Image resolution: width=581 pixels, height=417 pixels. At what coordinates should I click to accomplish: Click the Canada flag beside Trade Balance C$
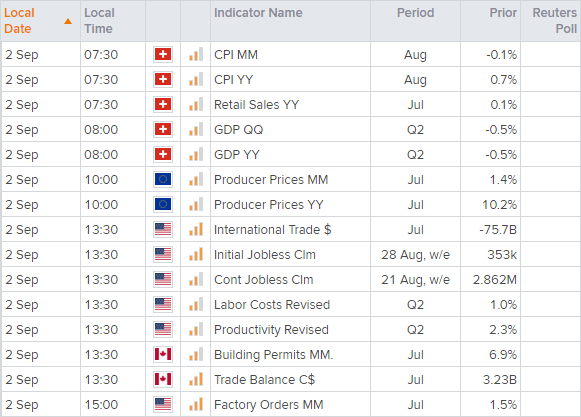click(x=163, y=379)
